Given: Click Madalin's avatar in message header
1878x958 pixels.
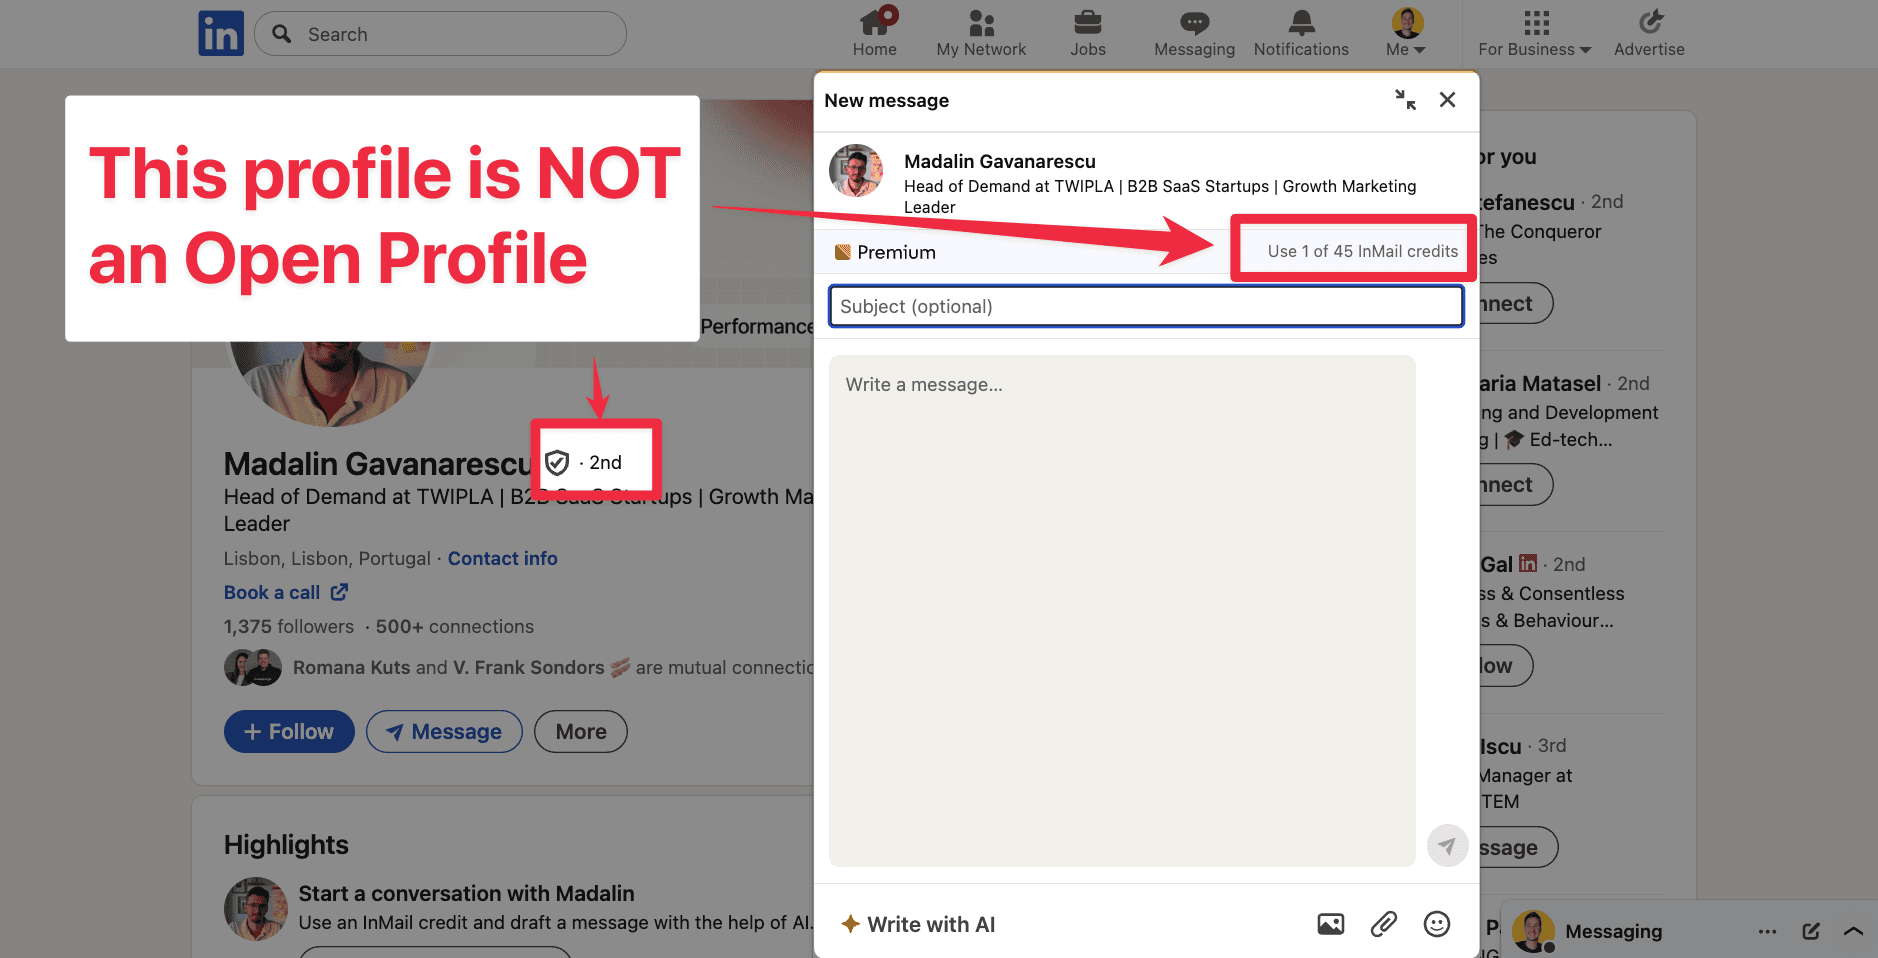Looking at the screenshot, I should pyautogui.click(x=856, y=171).
